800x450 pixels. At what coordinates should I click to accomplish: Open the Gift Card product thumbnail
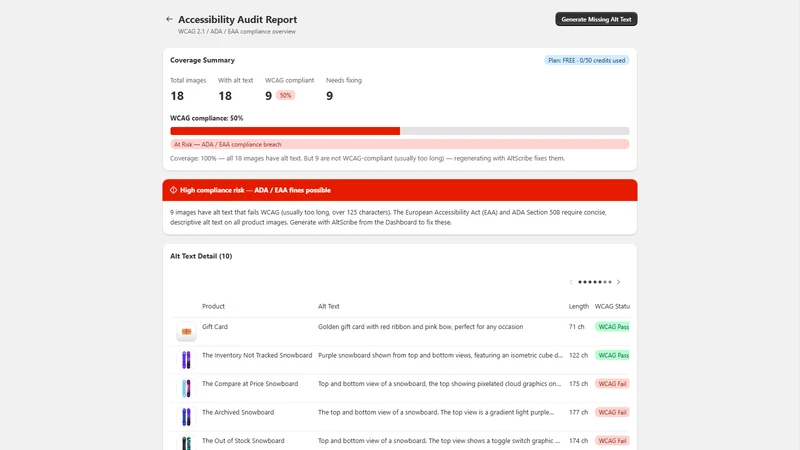point(186,332)
